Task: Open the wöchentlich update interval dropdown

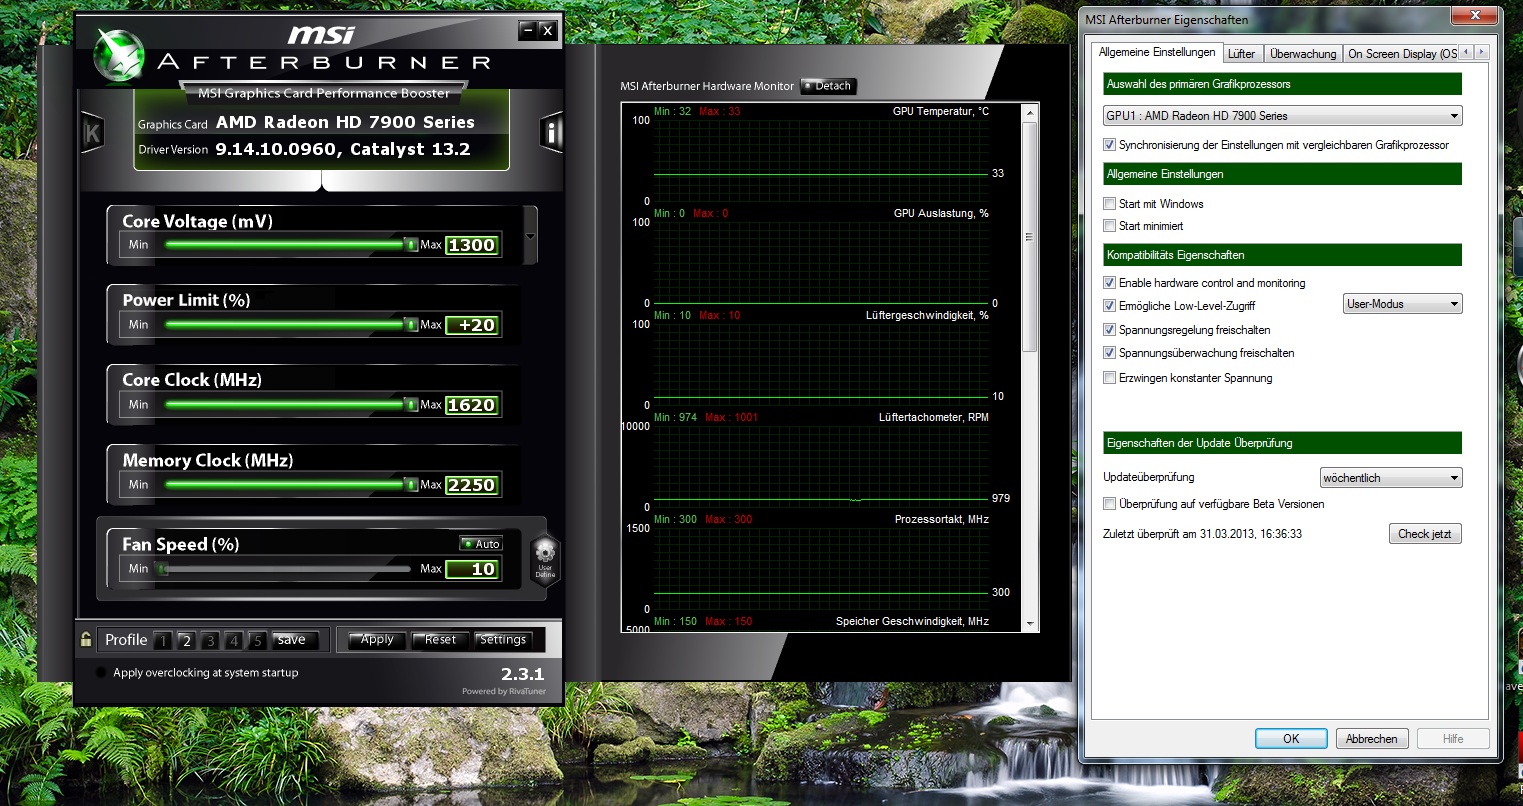Action: (1391, 478)
